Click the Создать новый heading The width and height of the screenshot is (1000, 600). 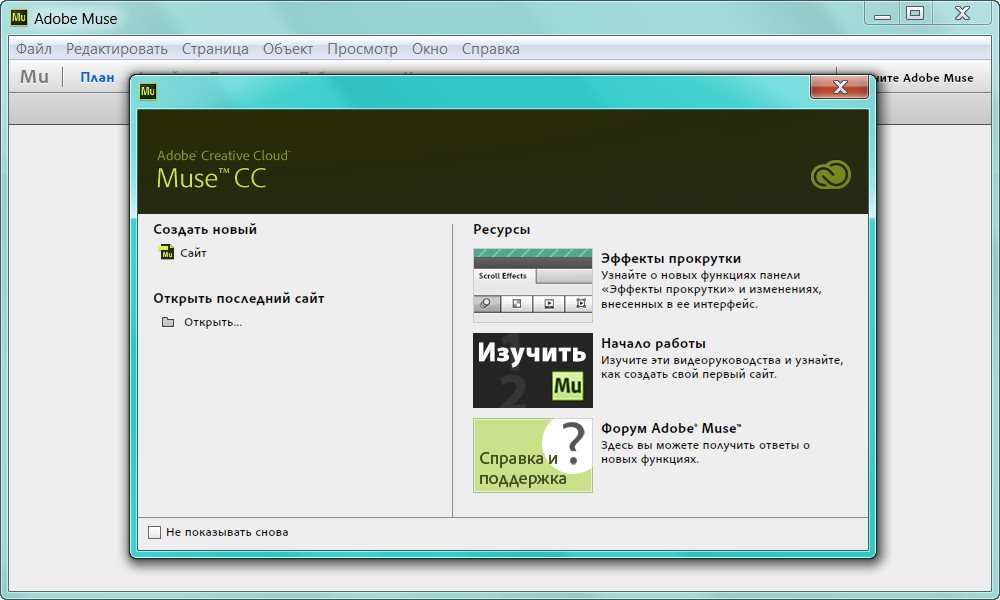click(x=205, y=229)
